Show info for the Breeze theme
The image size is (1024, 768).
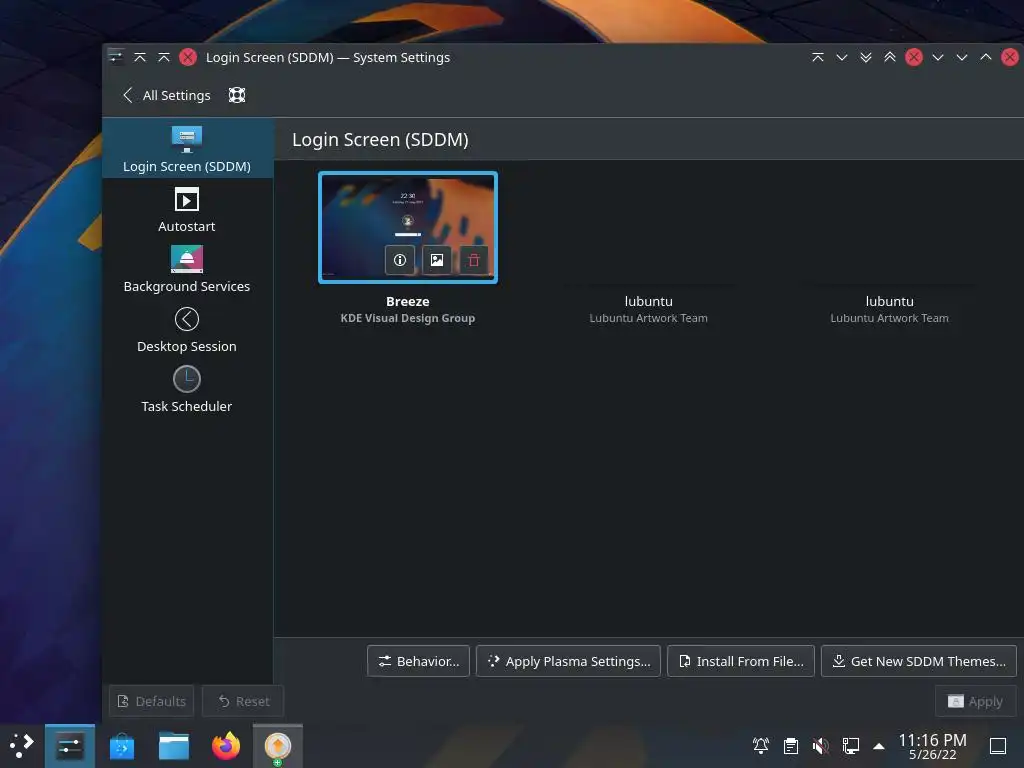tap(400, 260)
